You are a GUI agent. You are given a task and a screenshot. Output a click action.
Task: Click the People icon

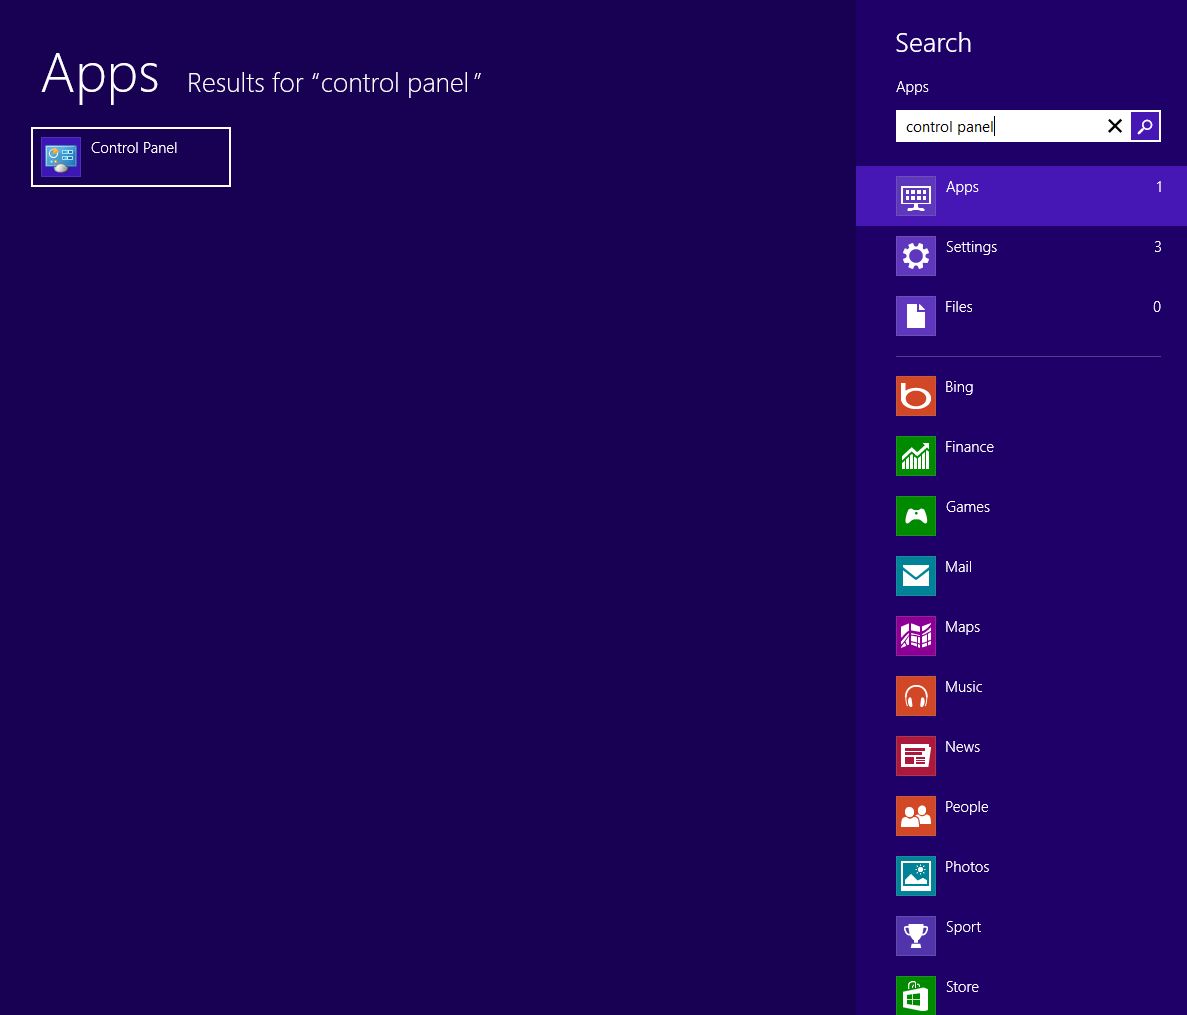click(915, 816)
